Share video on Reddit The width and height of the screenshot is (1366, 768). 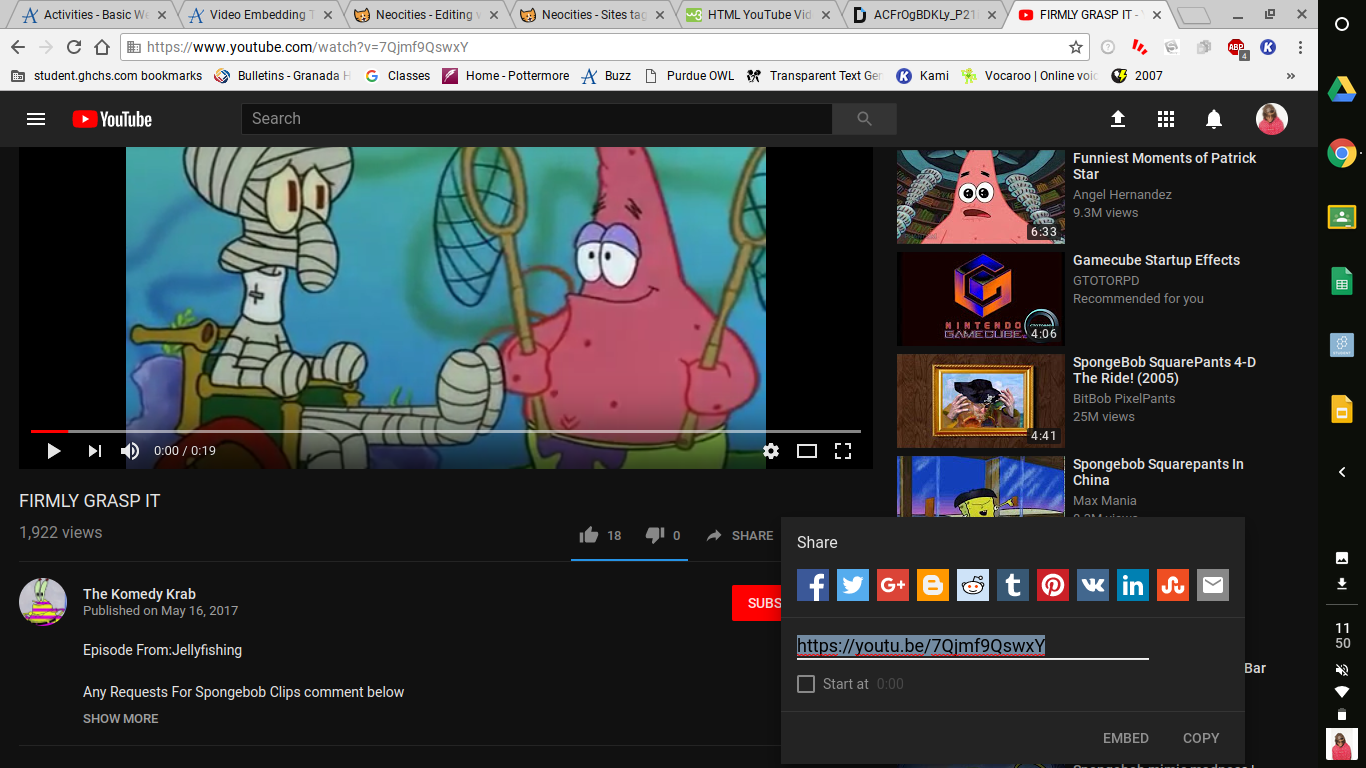(x=973, y=585)
